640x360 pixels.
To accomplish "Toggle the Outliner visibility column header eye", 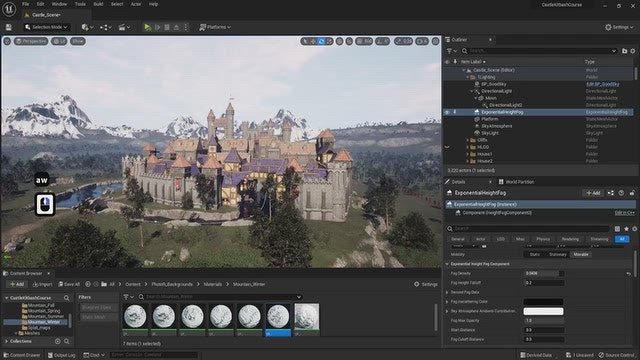I will point(447,62).
